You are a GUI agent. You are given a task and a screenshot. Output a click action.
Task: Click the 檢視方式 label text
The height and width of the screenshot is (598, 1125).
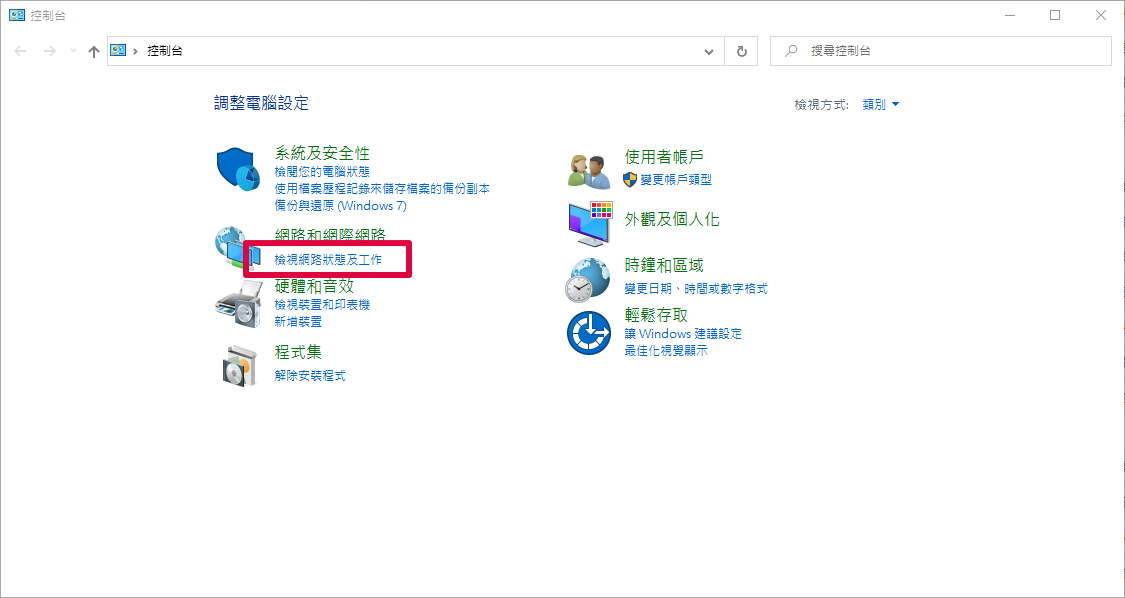(822, 105)
